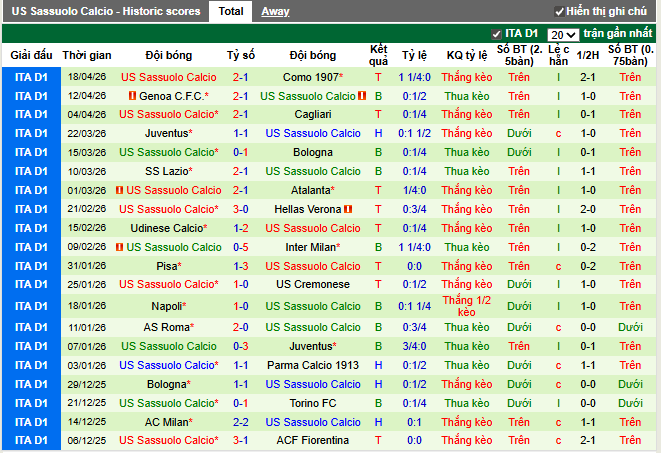Click the 3-0 score against Hellas Verona
661x453 pixels.
pyautogui.click(x=241, y=210)
